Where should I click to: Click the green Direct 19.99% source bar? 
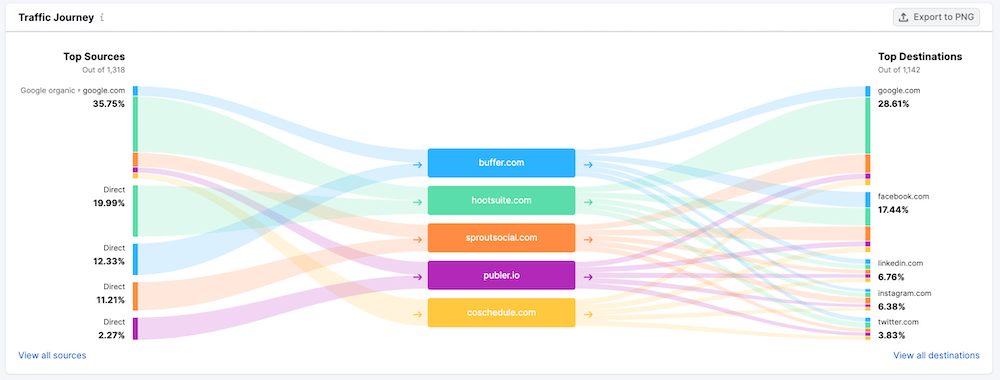click(135, 211)
